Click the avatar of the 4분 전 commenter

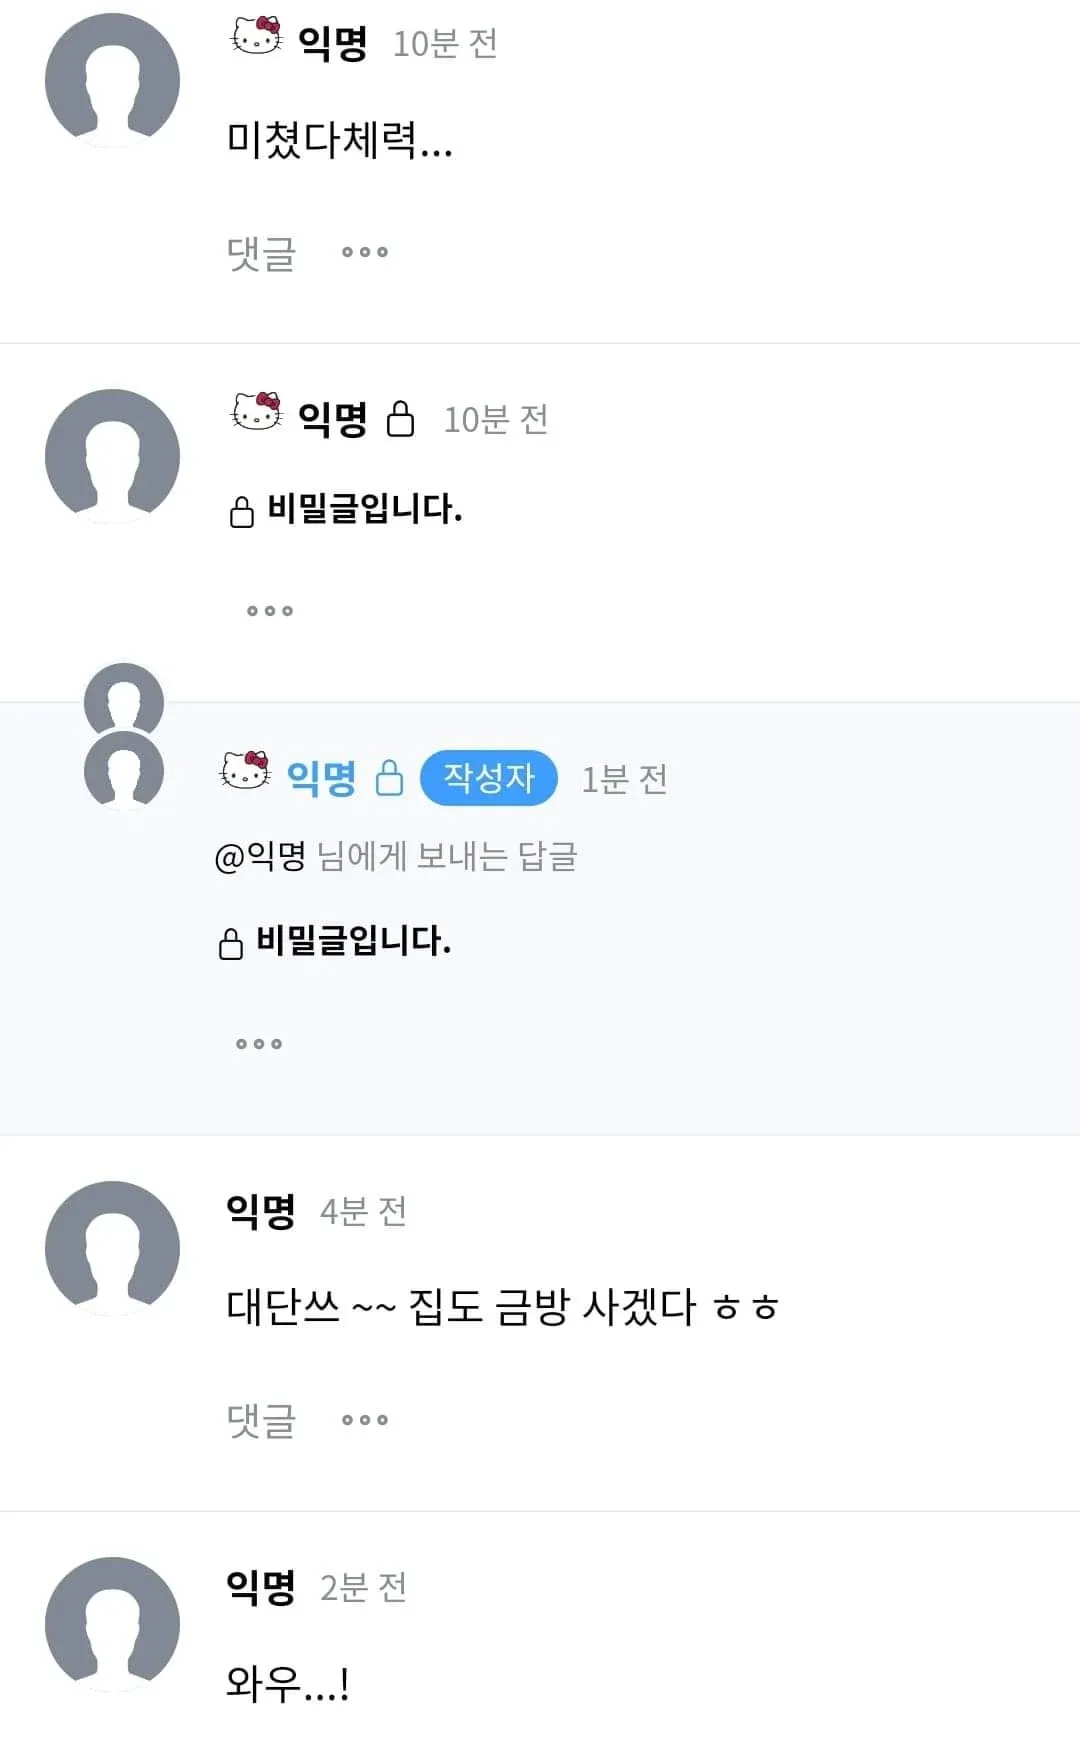click(113, 1245)
